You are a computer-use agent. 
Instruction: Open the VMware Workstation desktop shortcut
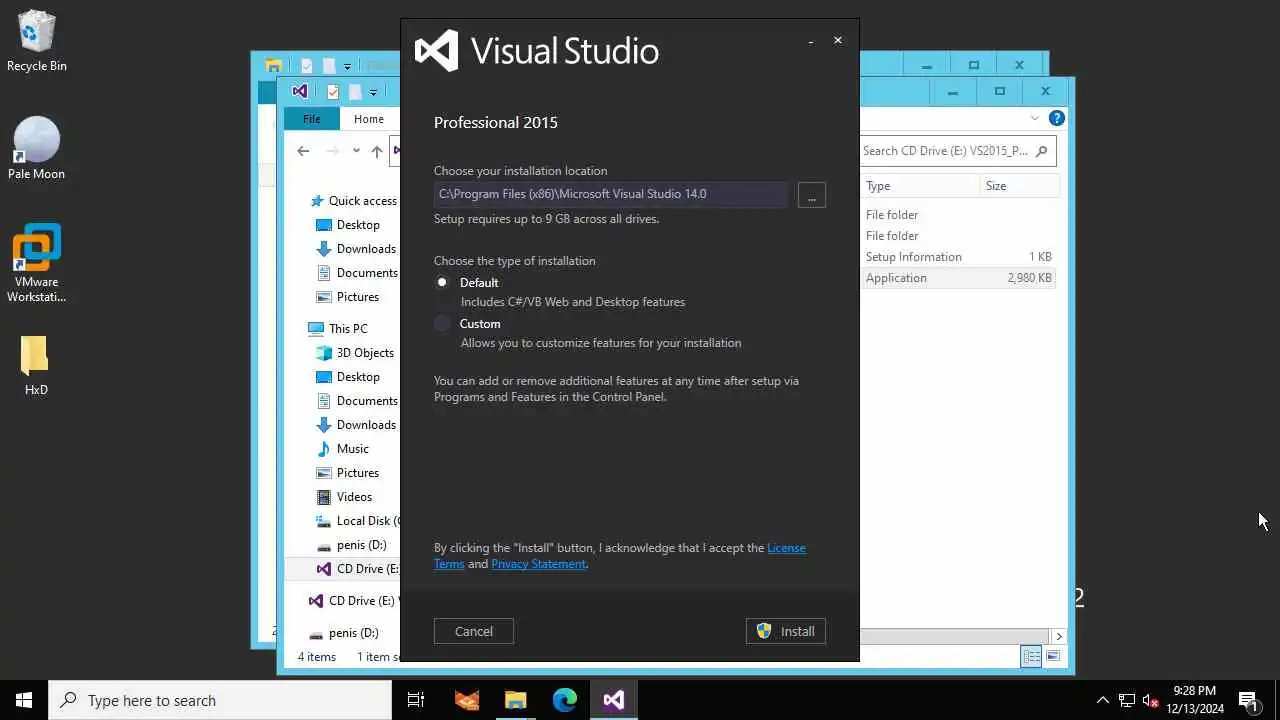37,263
